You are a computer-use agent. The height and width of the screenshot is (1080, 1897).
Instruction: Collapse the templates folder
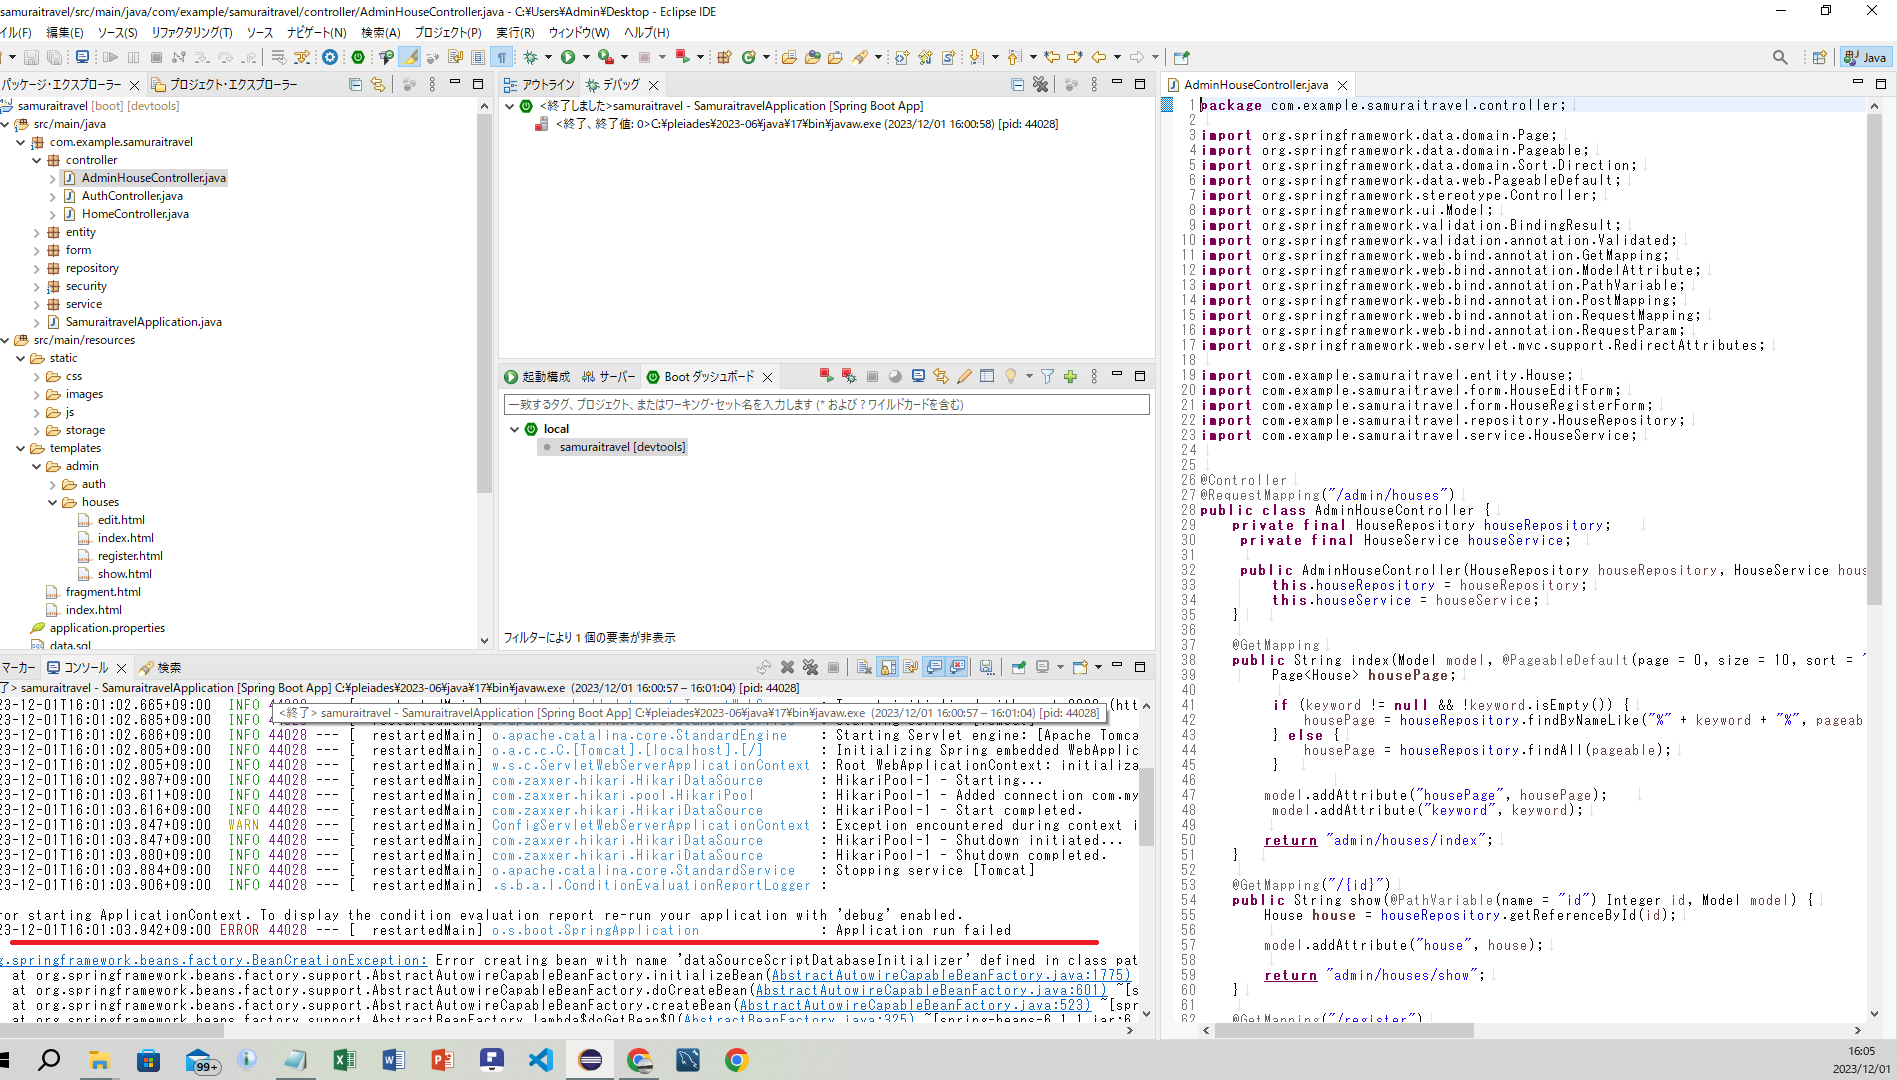click(x=20, y=448)
